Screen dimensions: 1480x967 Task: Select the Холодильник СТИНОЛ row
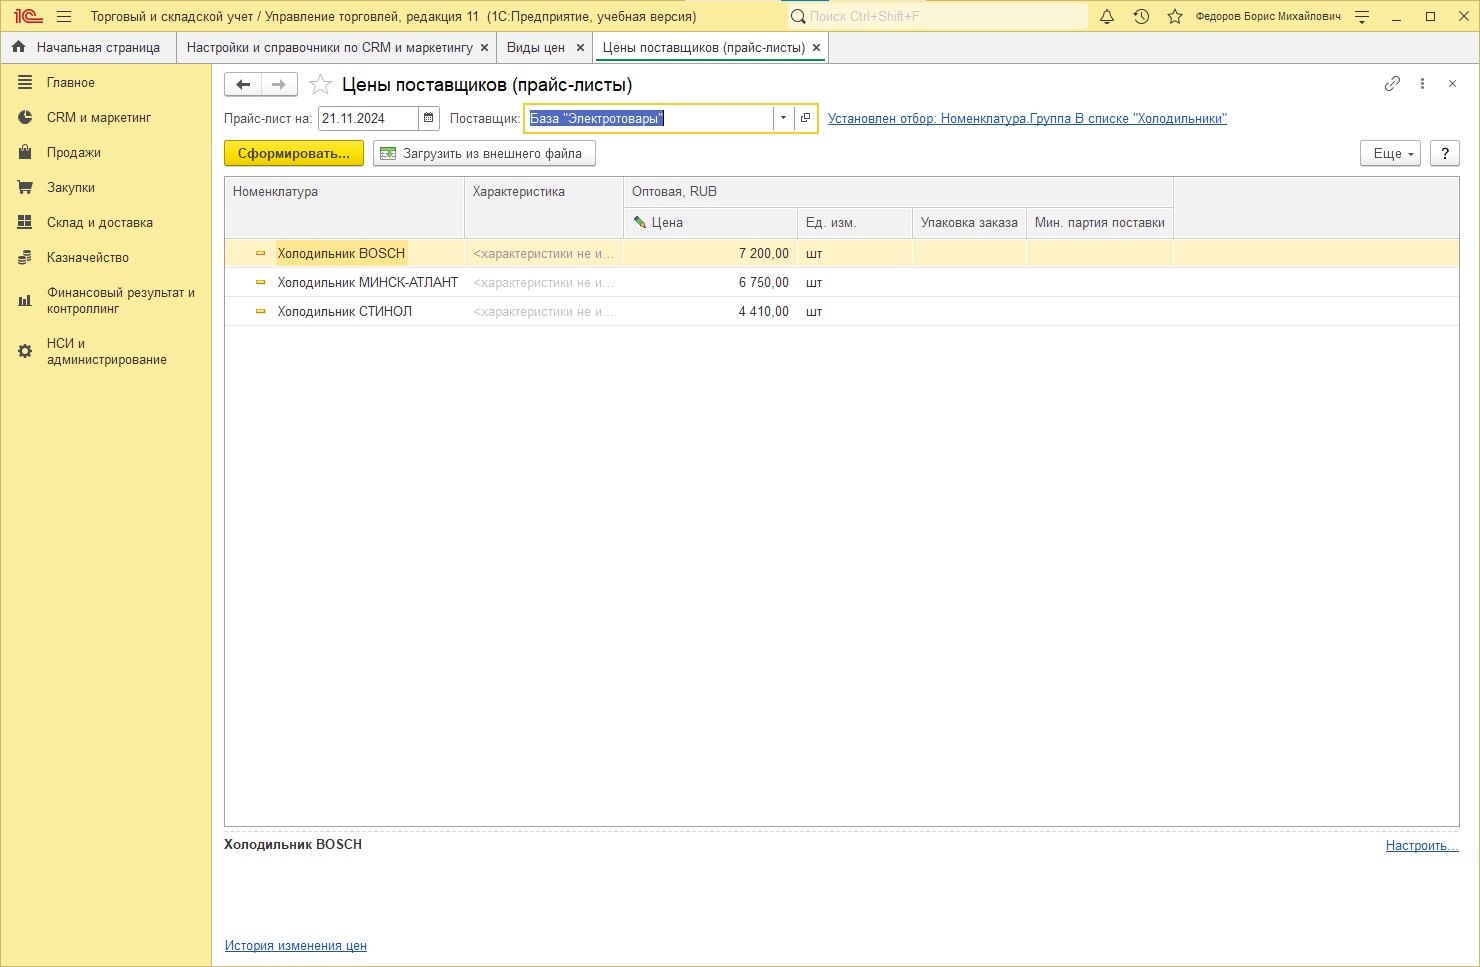(841, 311)
